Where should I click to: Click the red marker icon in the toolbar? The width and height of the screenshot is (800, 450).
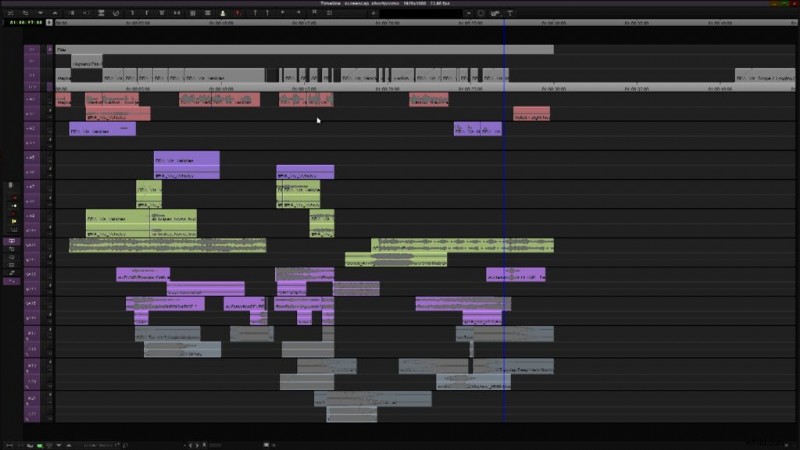tap(238, 13)
